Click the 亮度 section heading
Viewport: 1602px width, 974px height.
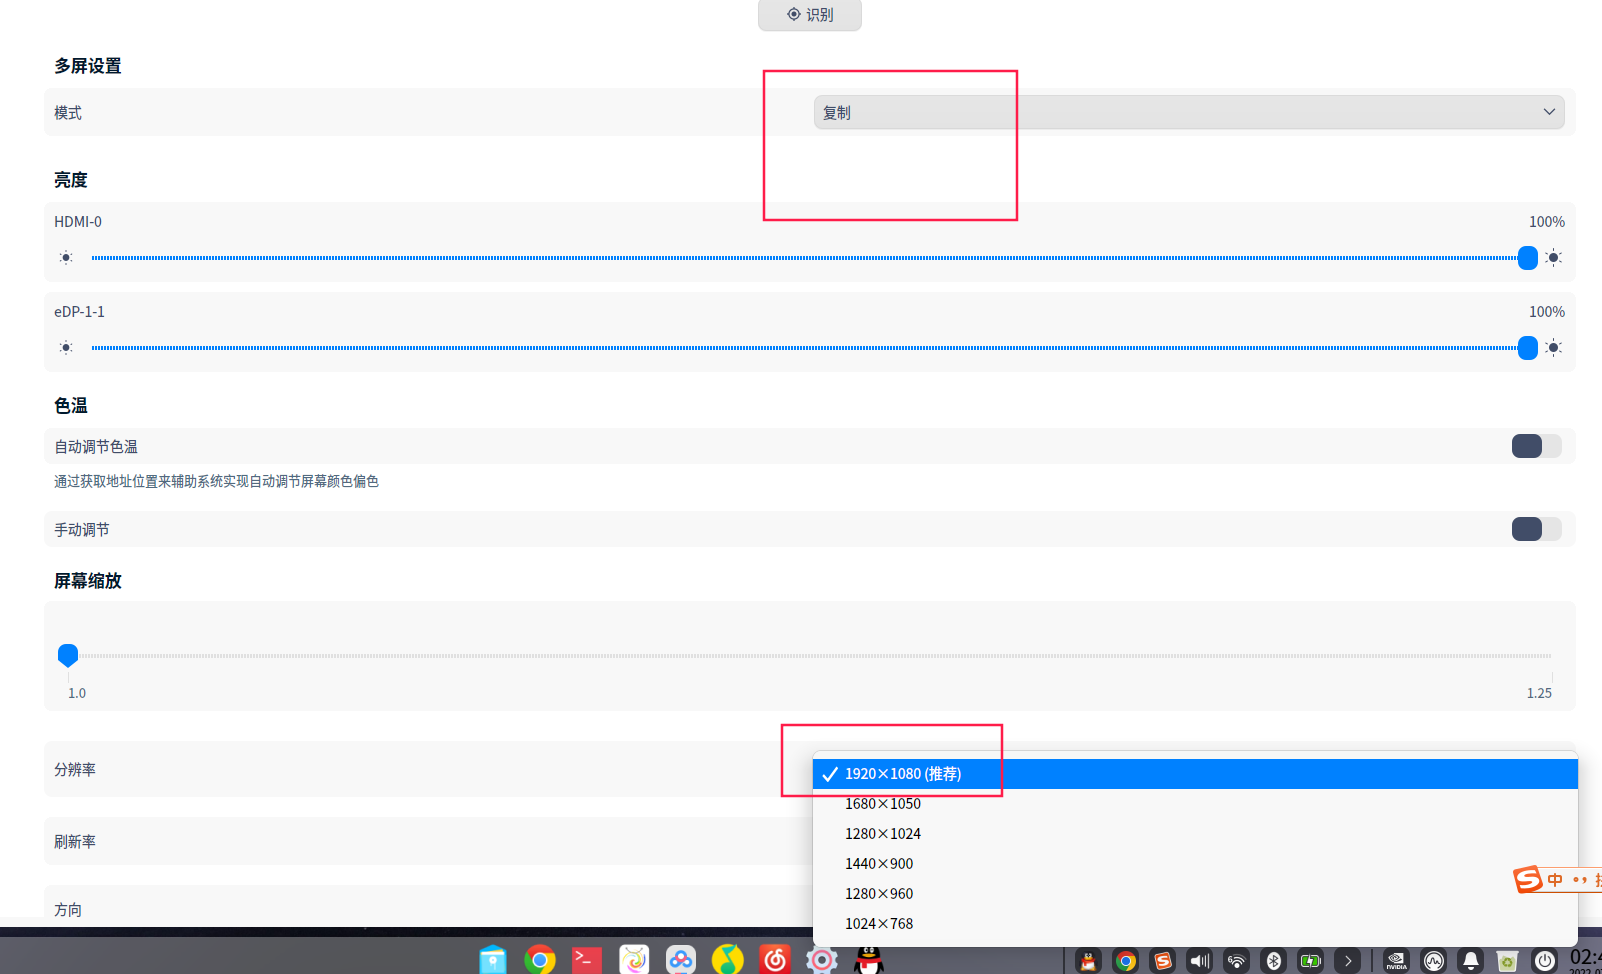71,180
